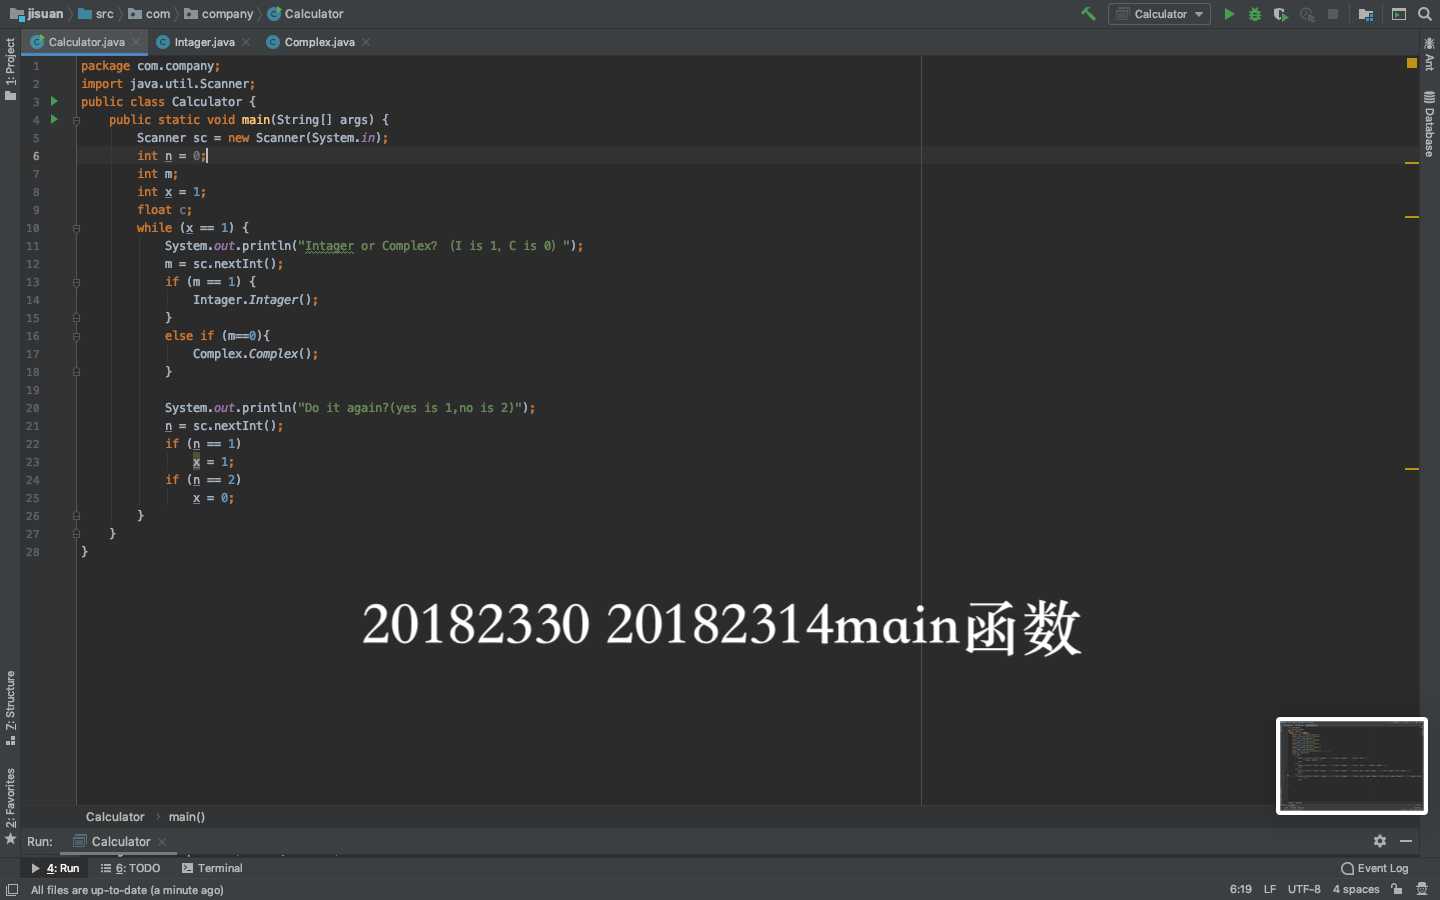1440x900 pixels.
Task: Click the jisuan project breadcrumb
Action: (37, 14)
